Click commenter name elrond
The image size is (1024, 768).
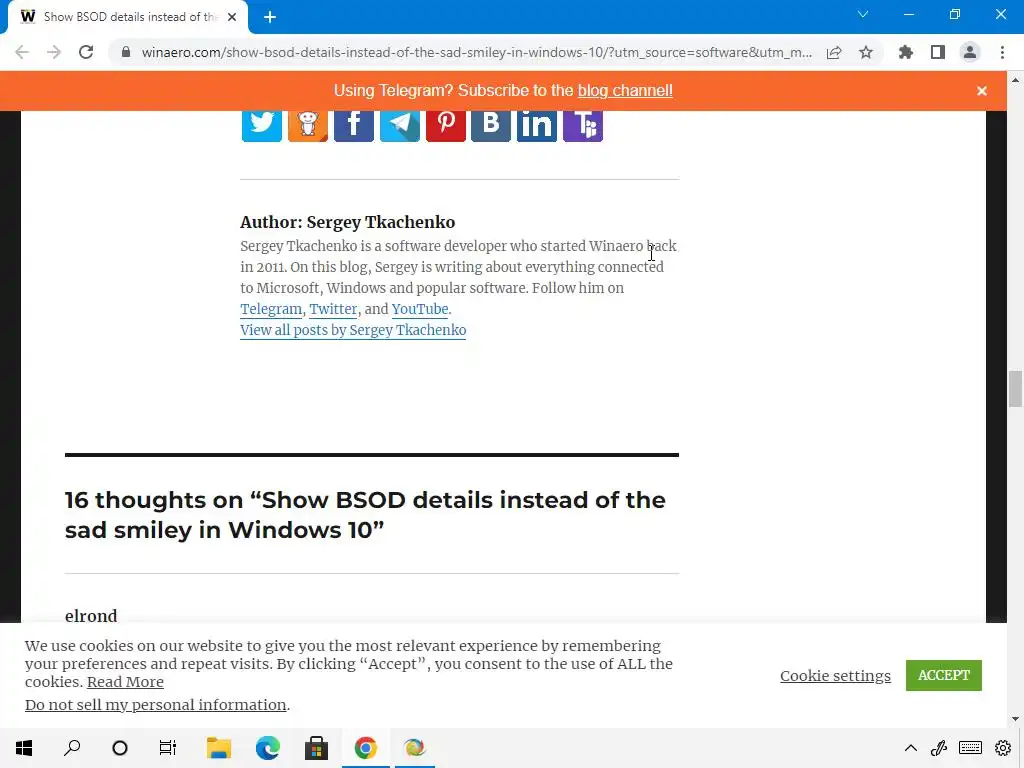click(x=91, y=616)
